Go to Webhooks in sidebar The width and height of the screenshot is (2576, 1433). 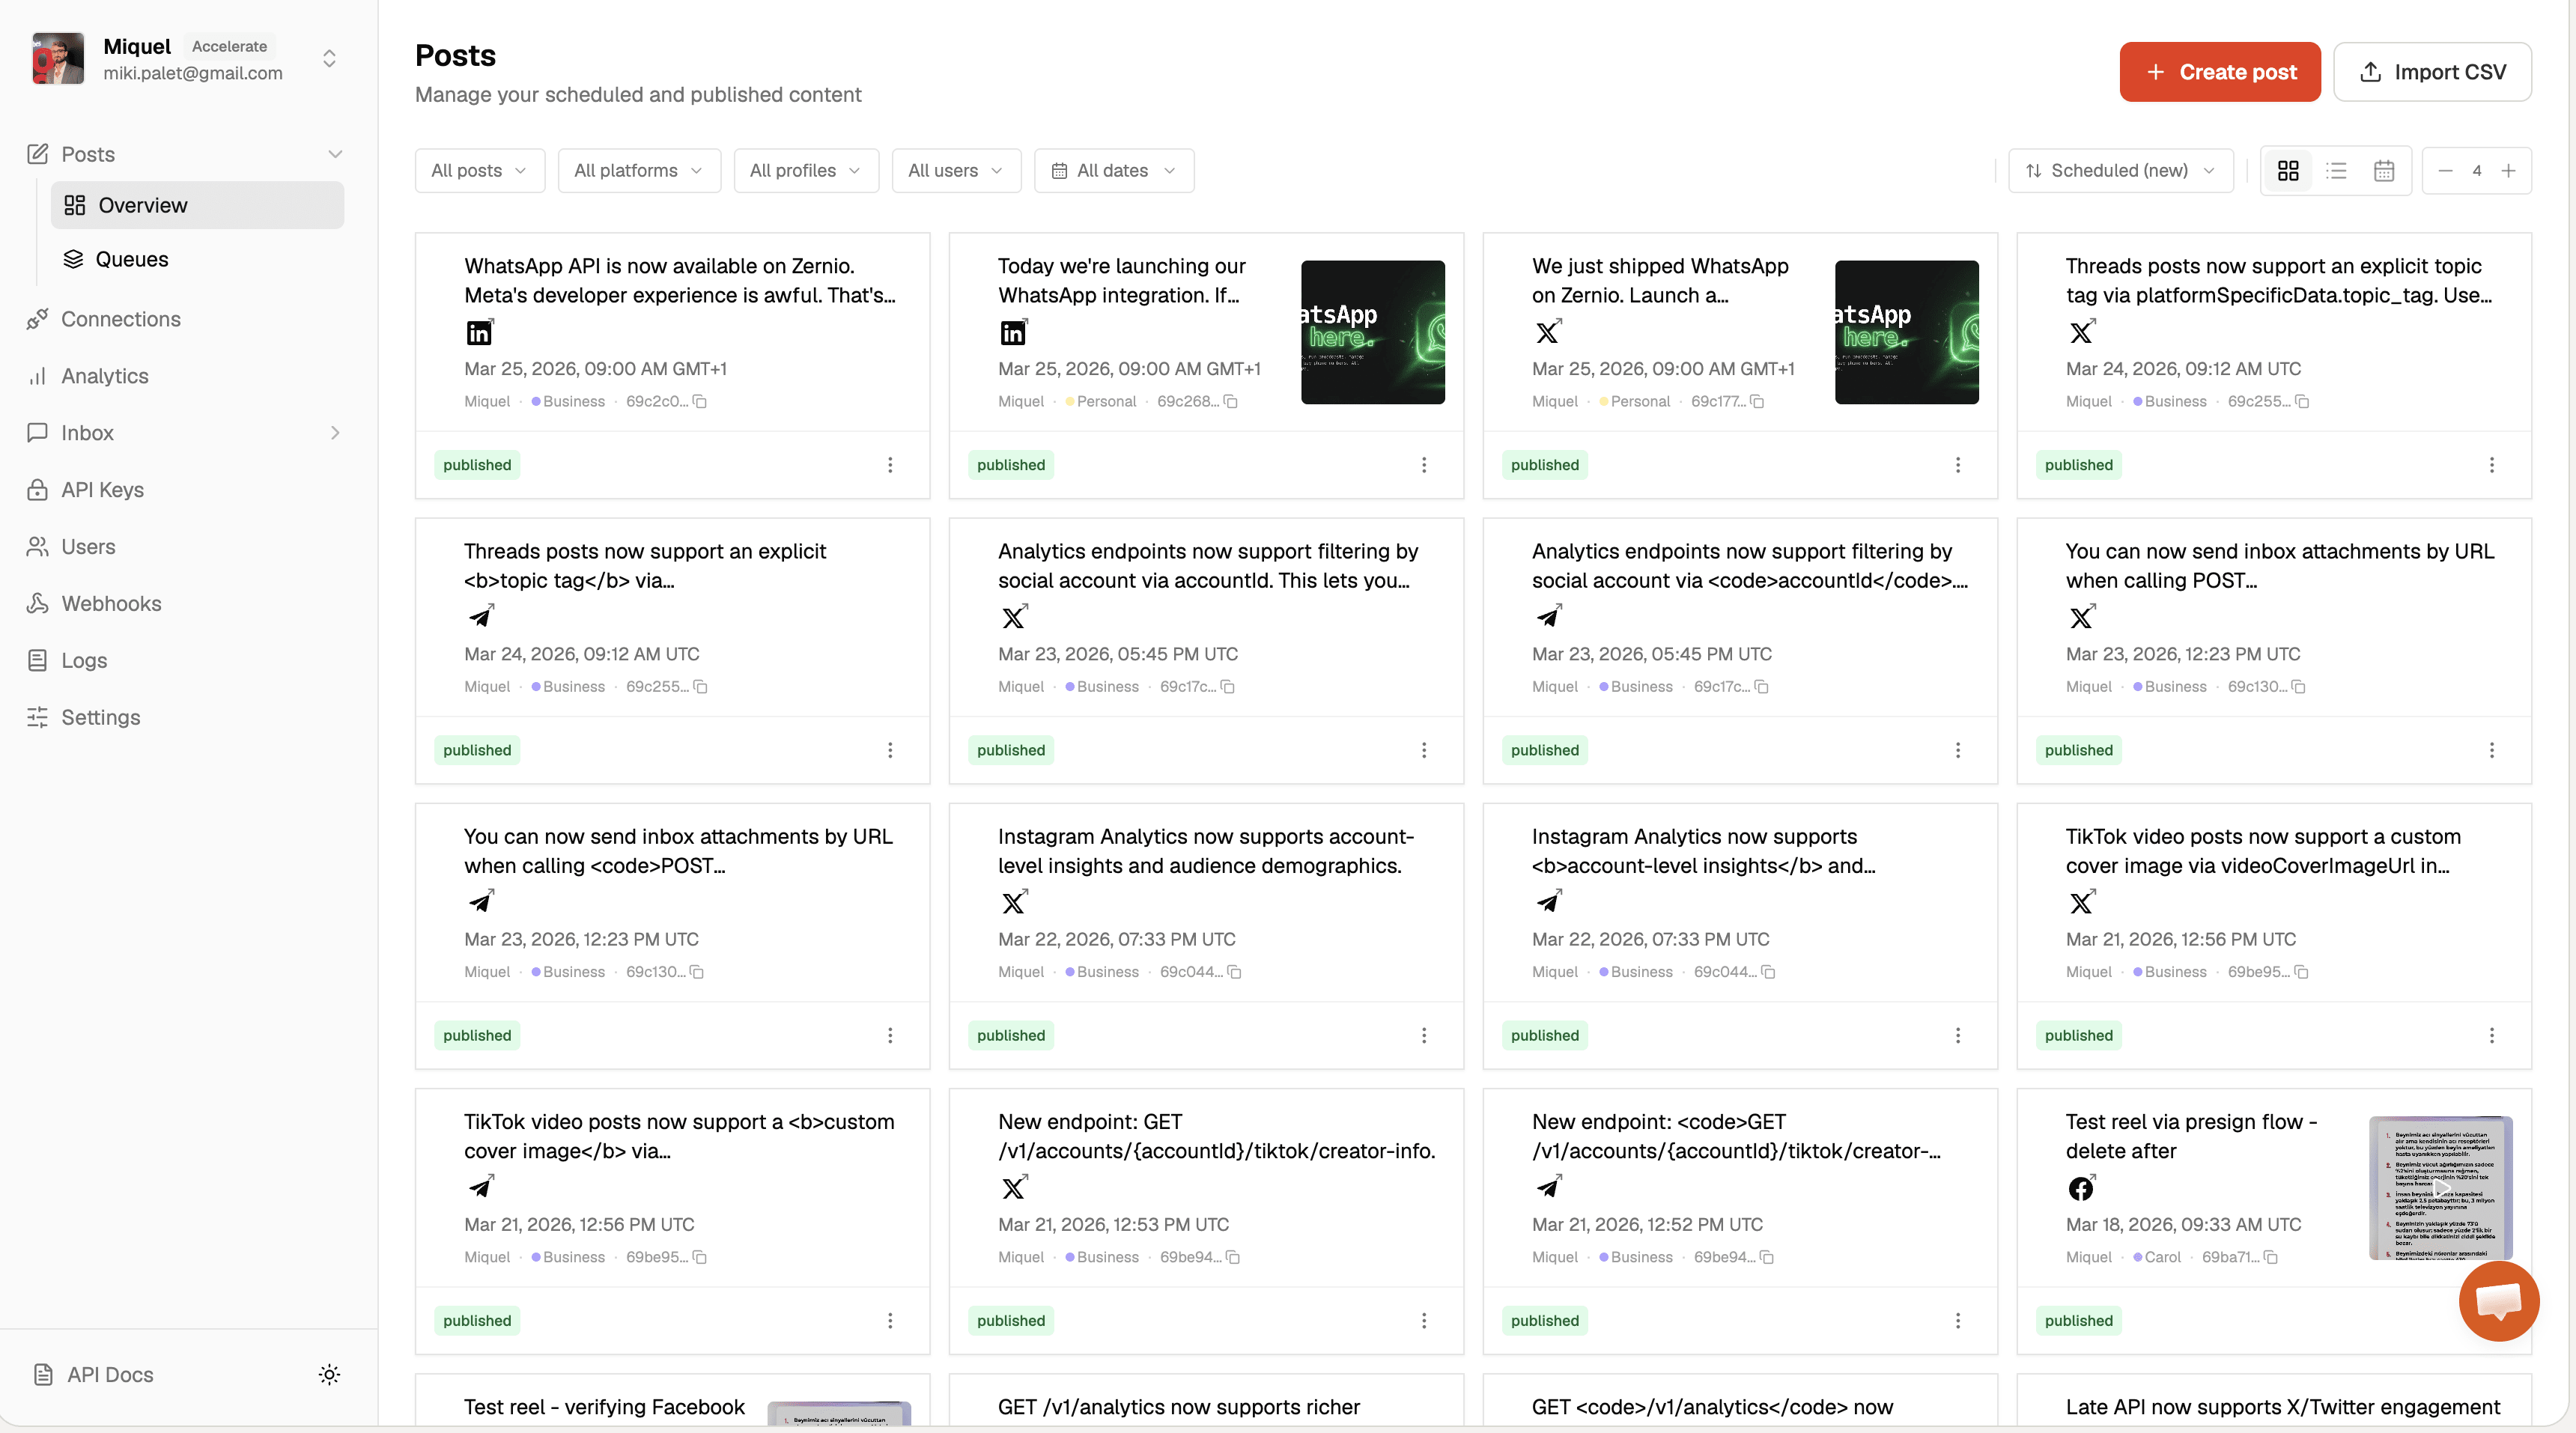111,604
